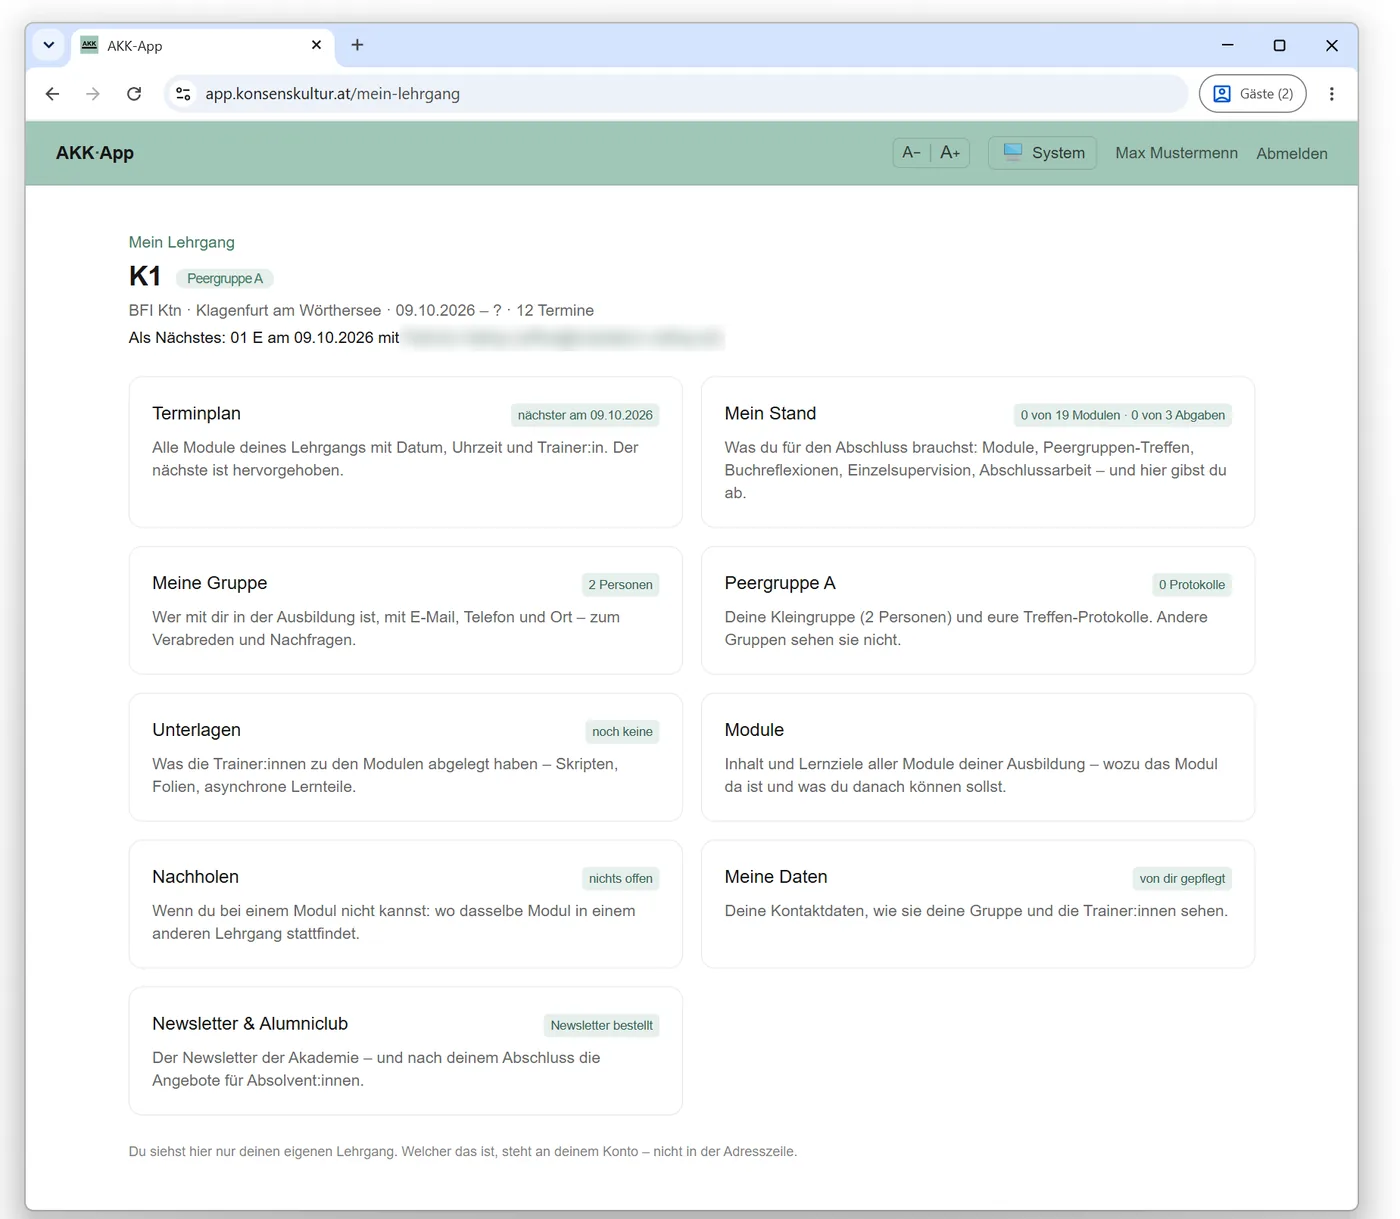
Task: Open the Nachholen card
Action: point(405,904)
